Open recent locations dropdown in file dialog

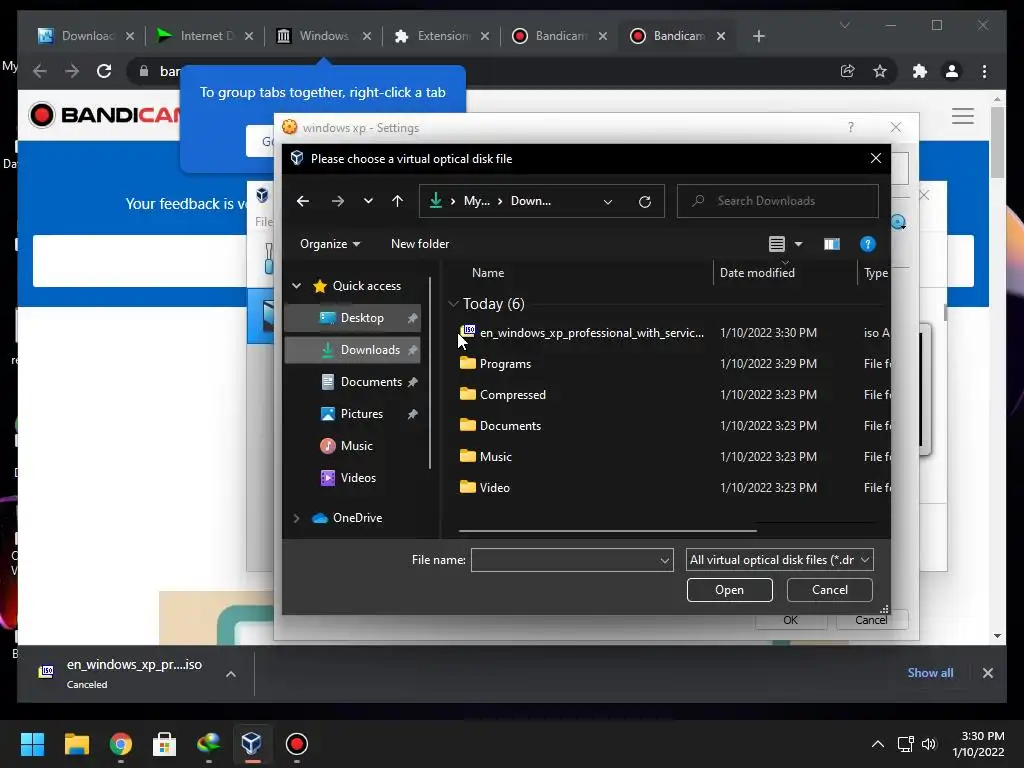click(368, 201)
